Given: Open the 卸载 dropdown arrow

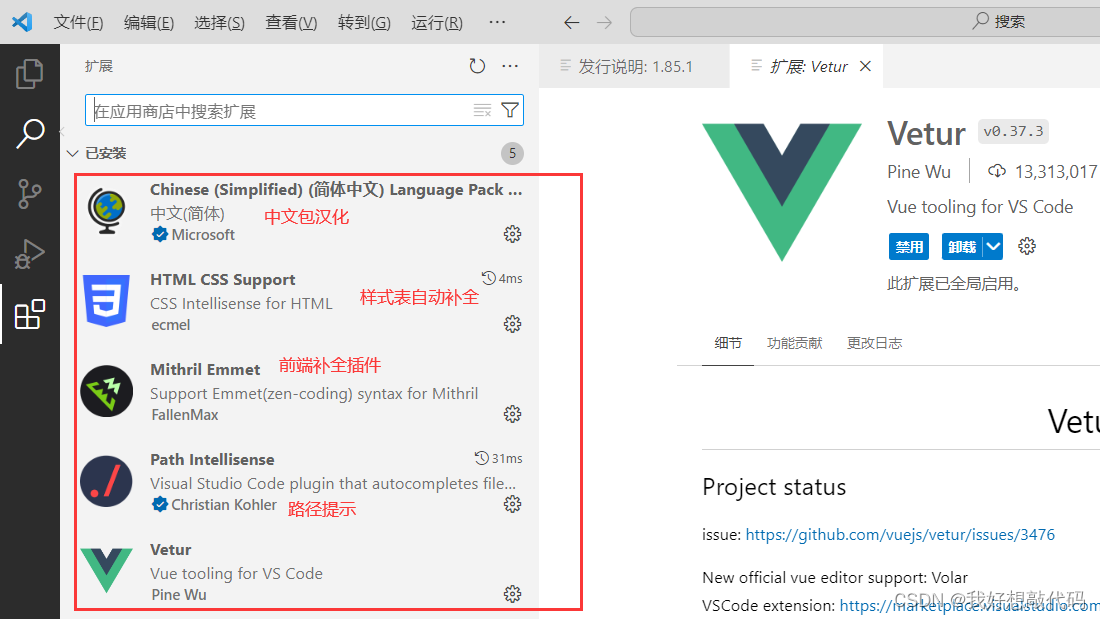Looking at the screenshot, I should 993,246.
